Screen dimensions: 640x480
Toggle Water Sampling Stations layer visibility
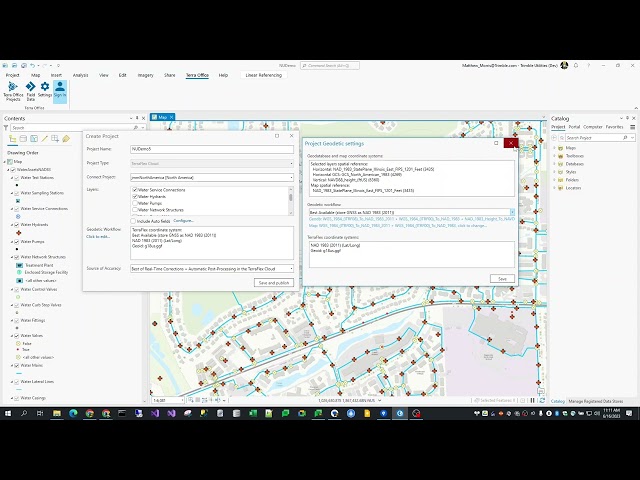(x=17, y=193)
